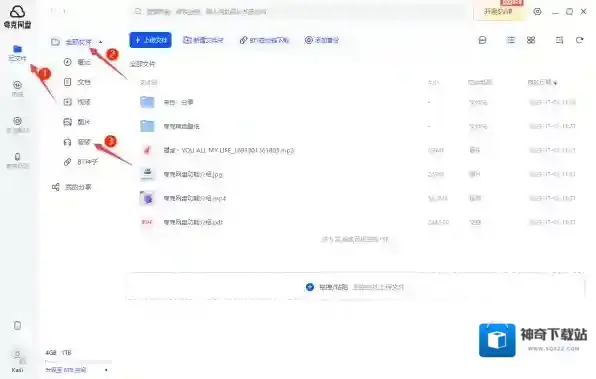Open the recent files entry with the clock icon
The width and height of the screenshot is (596, 379).
[x=77, y=62]
